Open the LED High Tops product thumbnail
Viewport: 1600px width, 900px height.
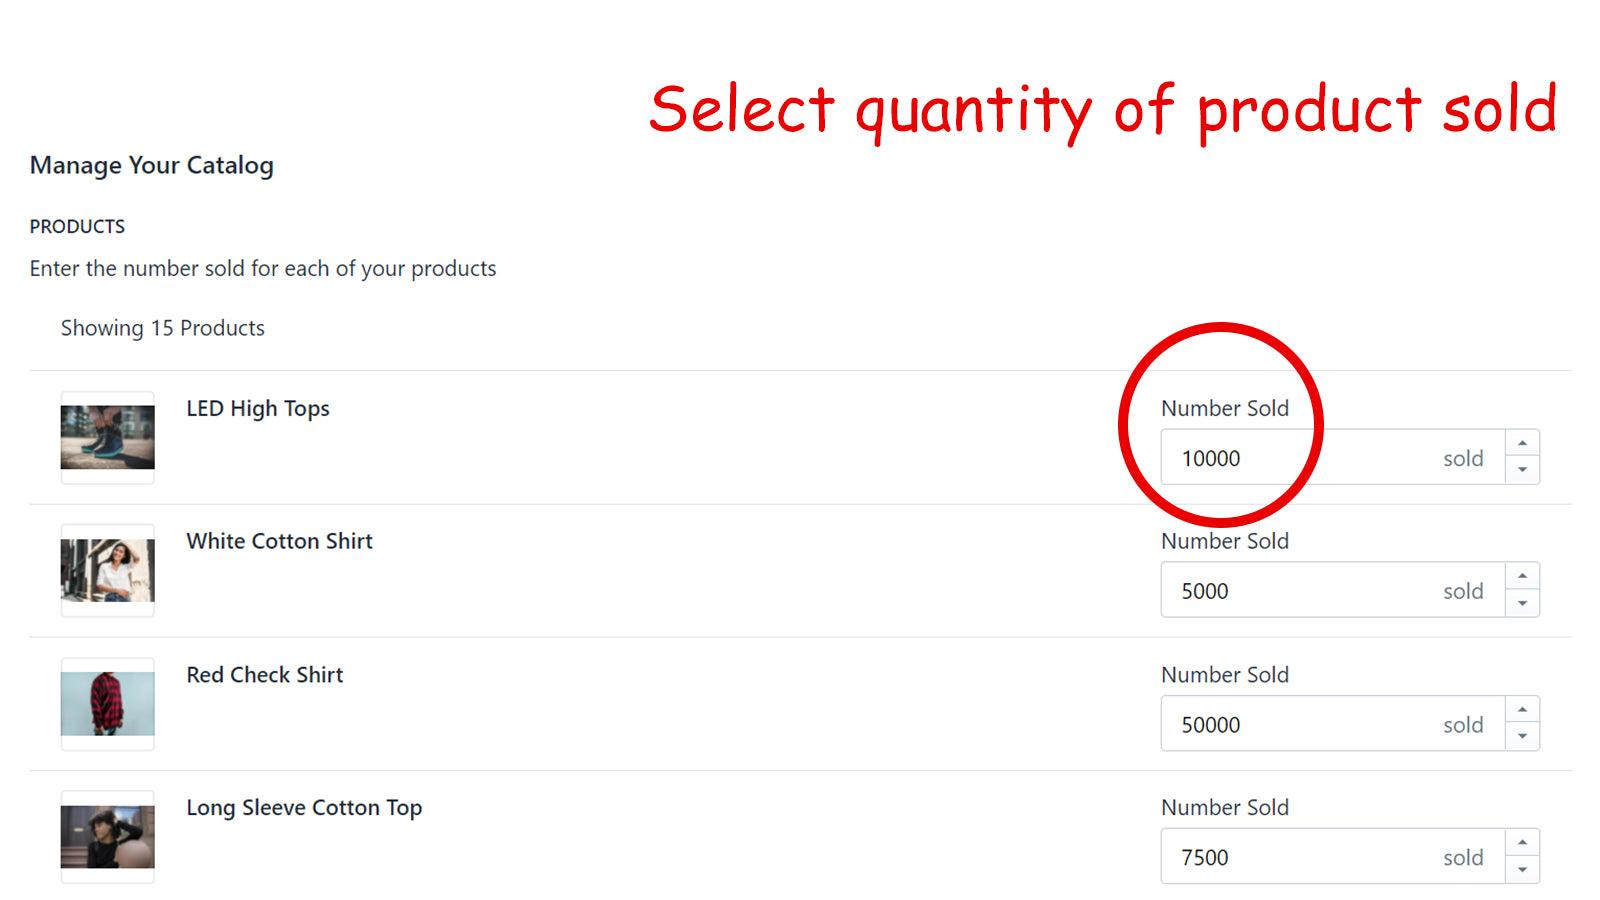107,435
